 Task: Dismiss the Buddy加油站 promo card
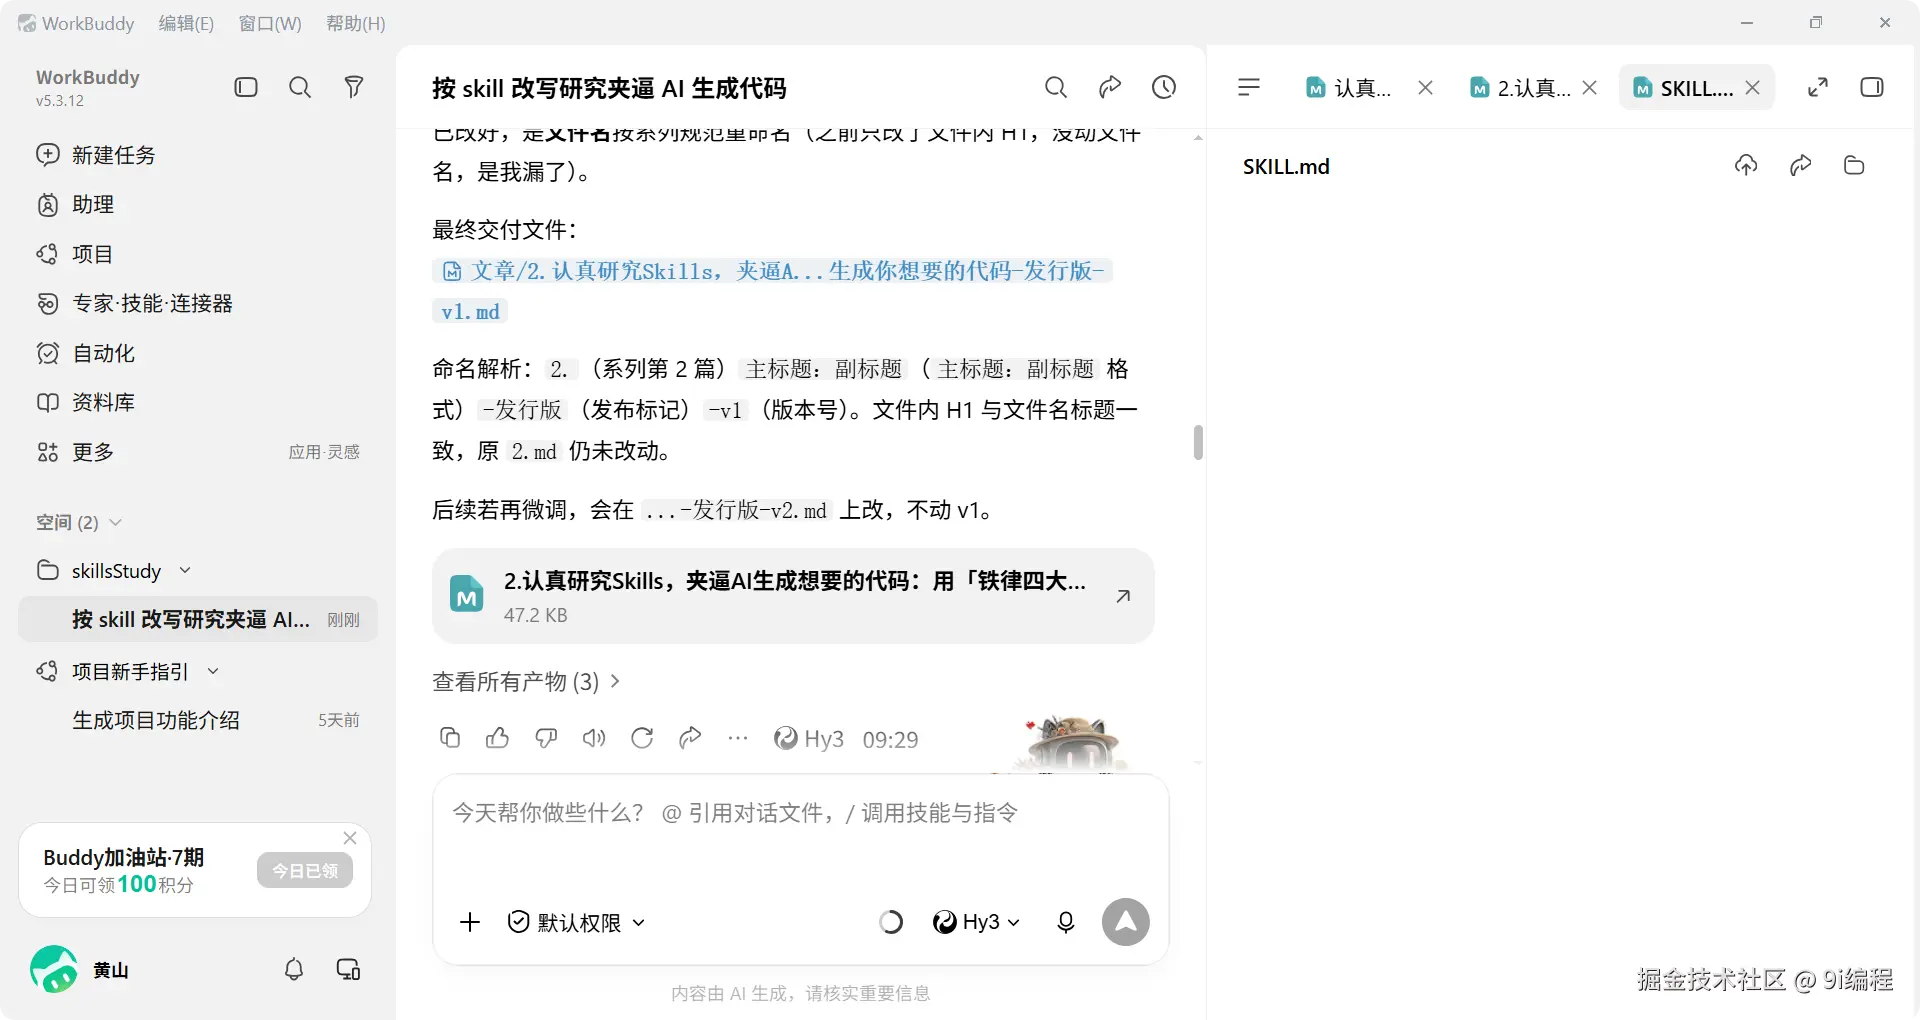coord(350,838)
